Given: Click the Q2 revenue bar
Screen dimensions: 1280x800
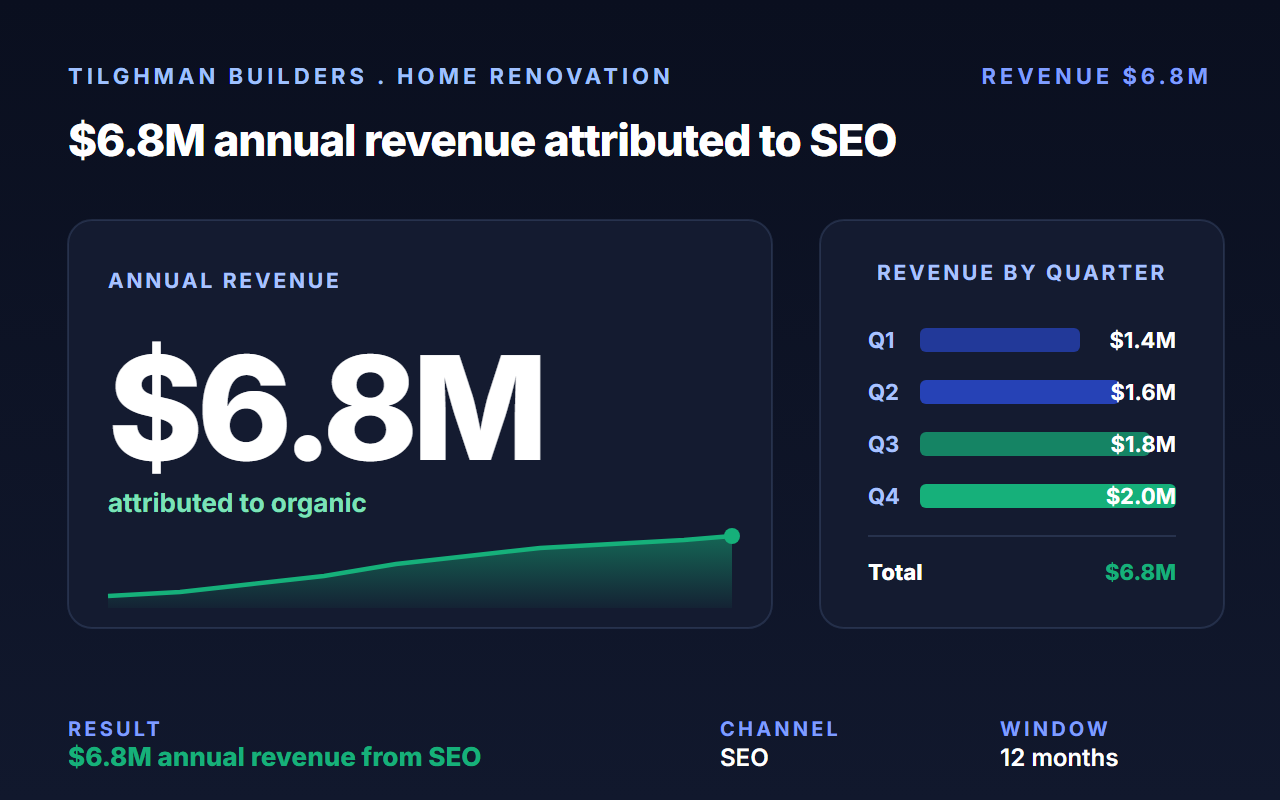Looking at the screenshot, I should coord(1022,392).
